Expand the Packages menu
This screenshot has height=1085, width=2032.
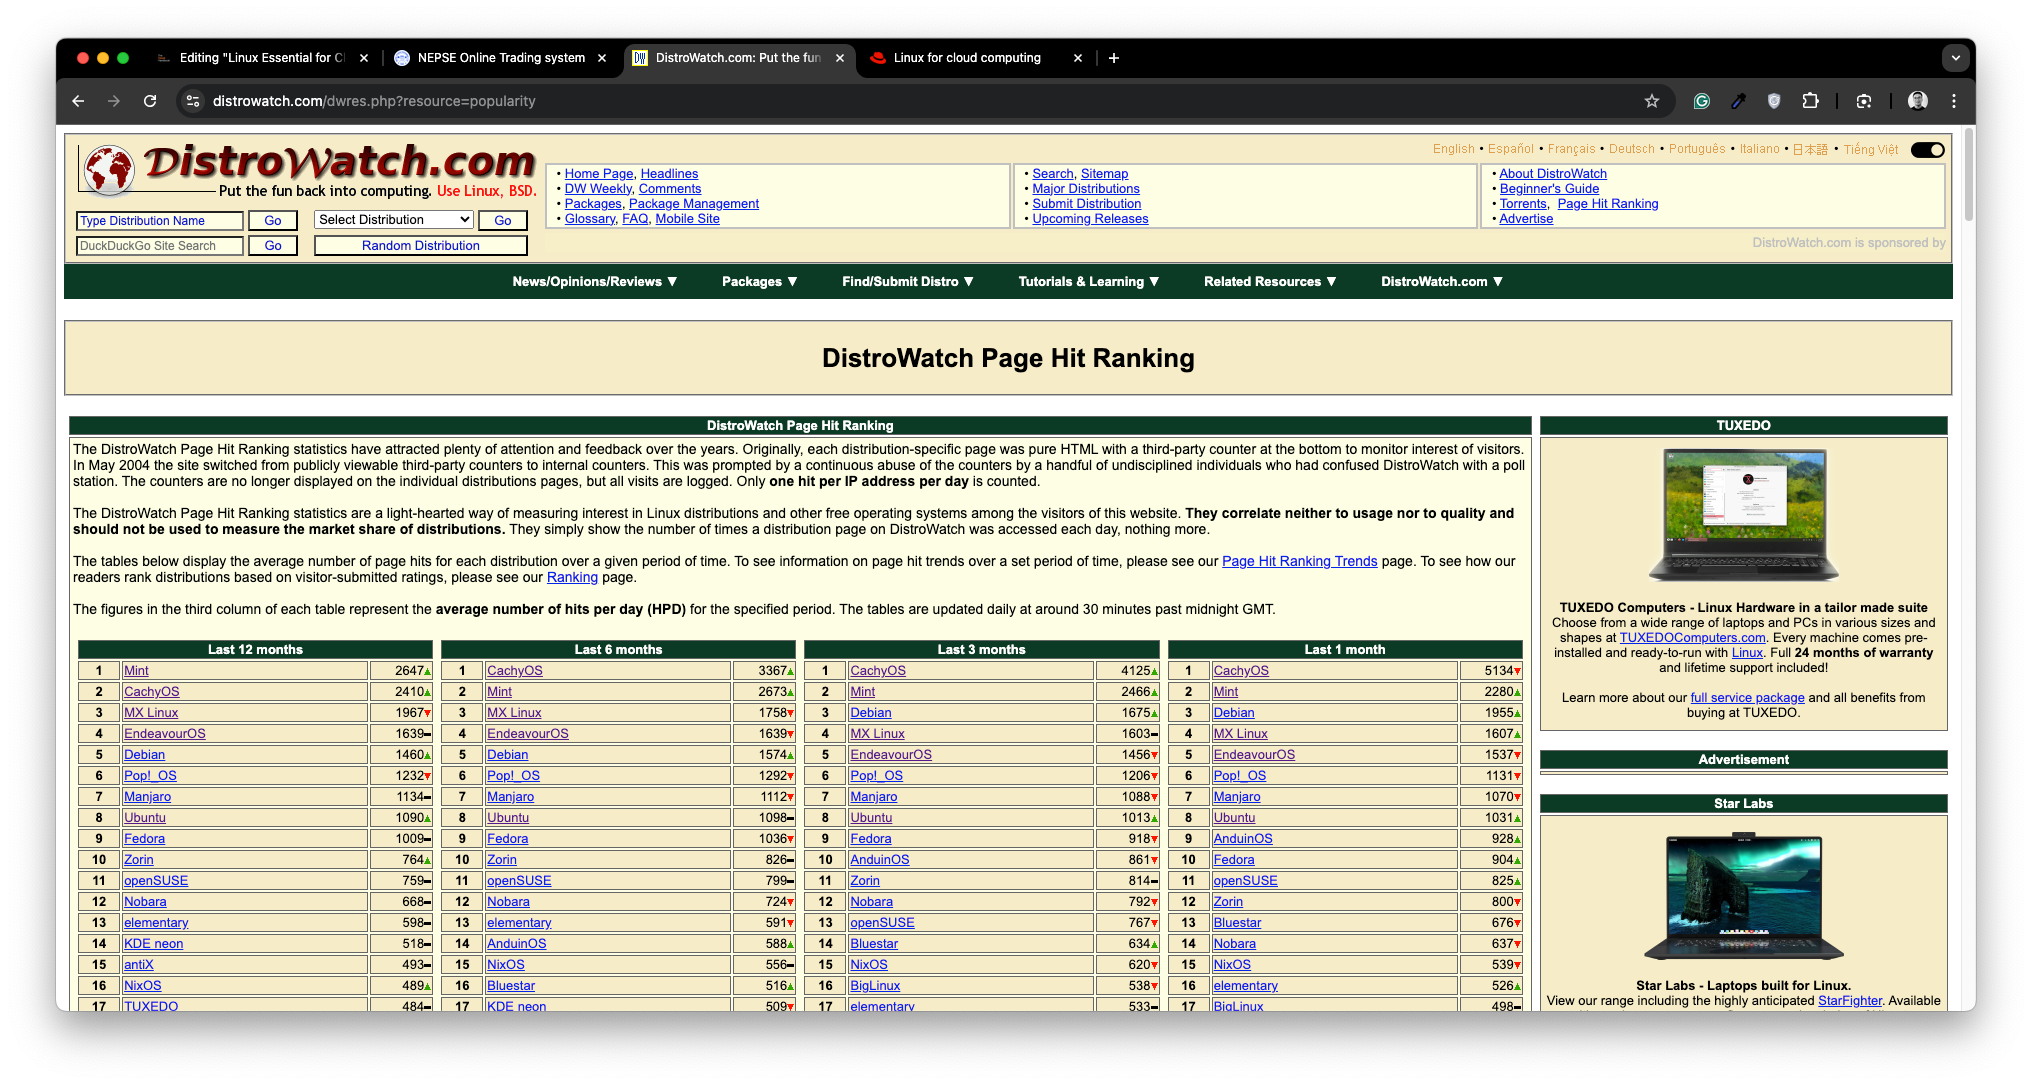tap(759, 282)
